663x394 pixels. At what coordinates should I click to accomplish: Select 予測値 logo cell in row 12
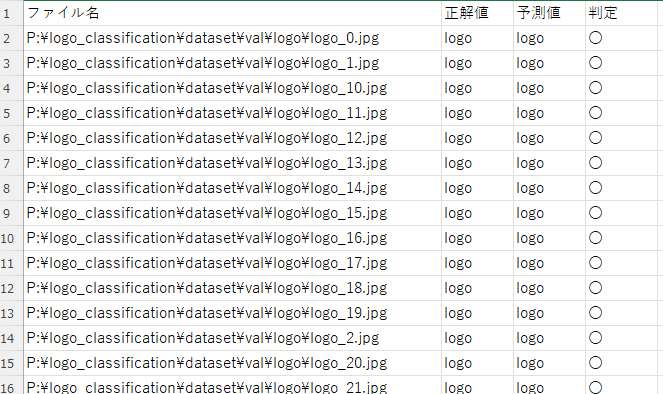click(549, 288)
